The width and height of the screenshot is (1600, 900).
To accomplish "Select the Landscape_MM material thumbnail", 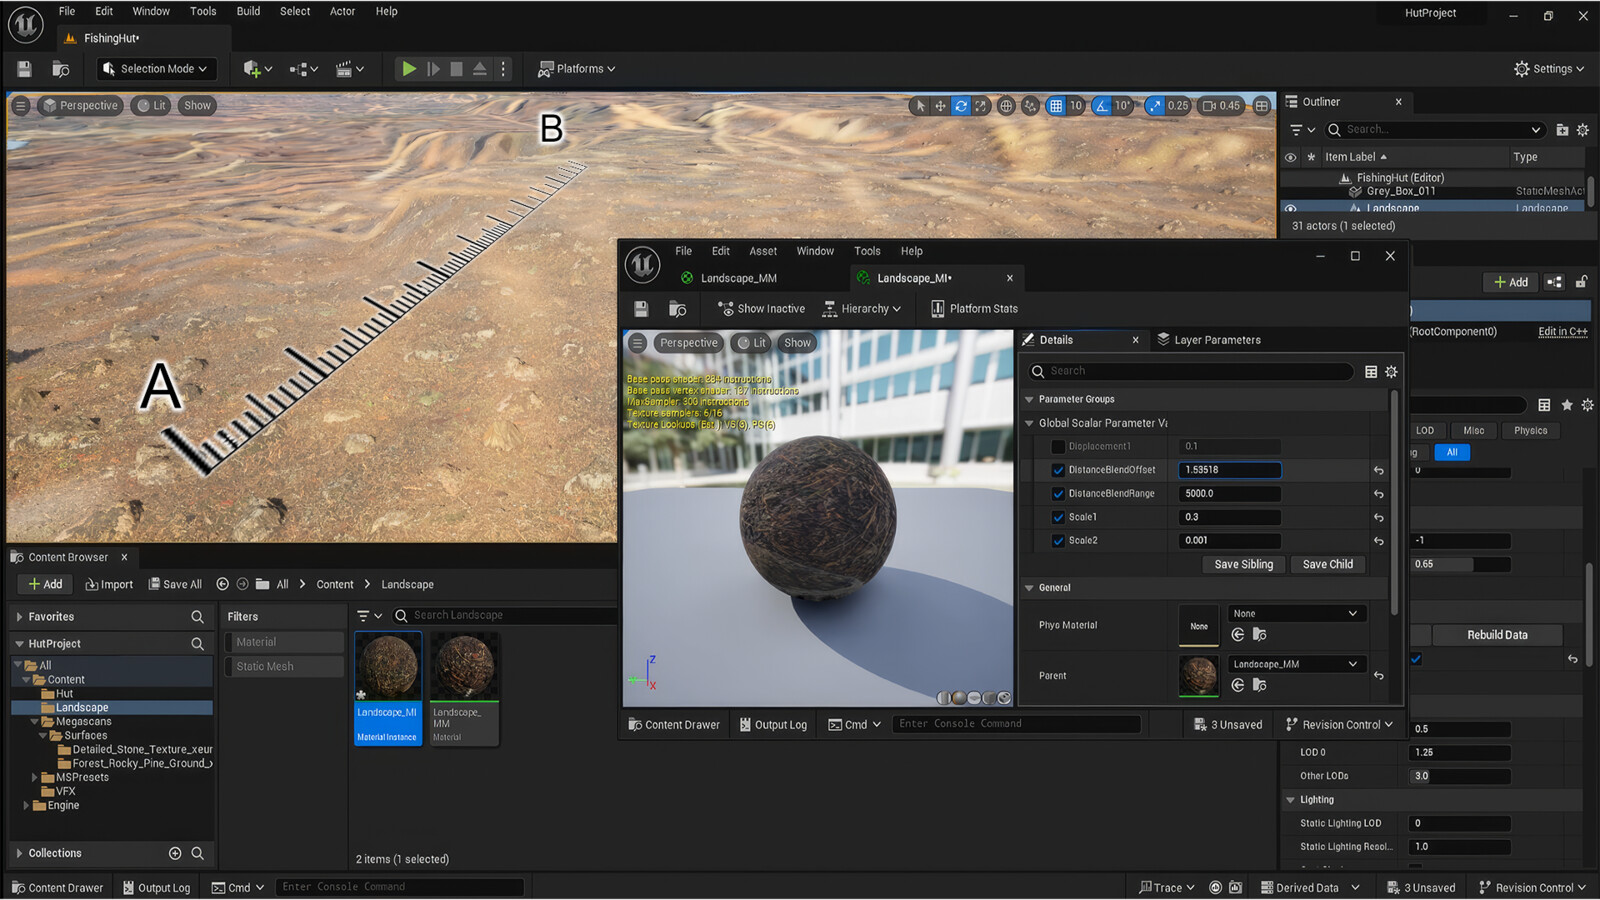I will [x=464, y=665].
